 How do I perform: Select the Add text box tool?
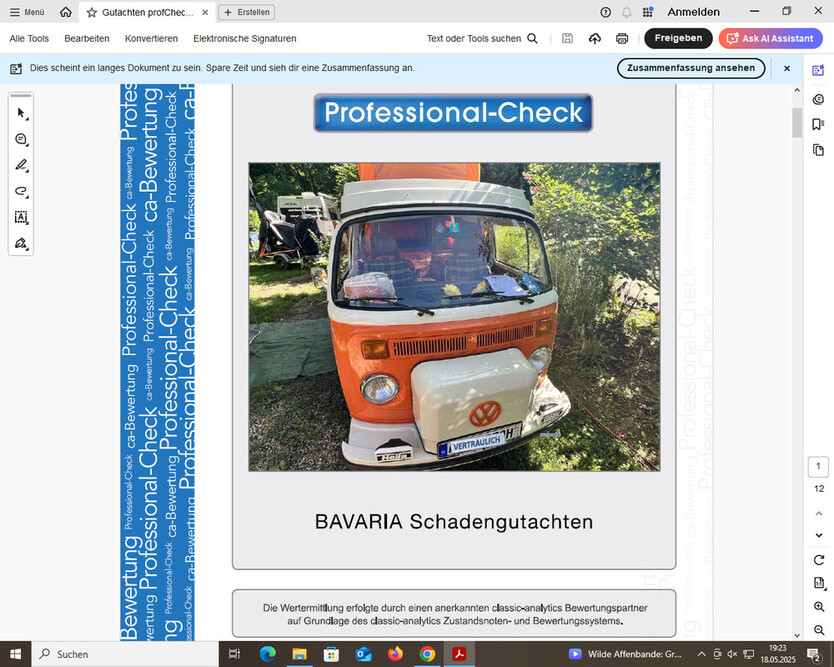coord(21,217)
